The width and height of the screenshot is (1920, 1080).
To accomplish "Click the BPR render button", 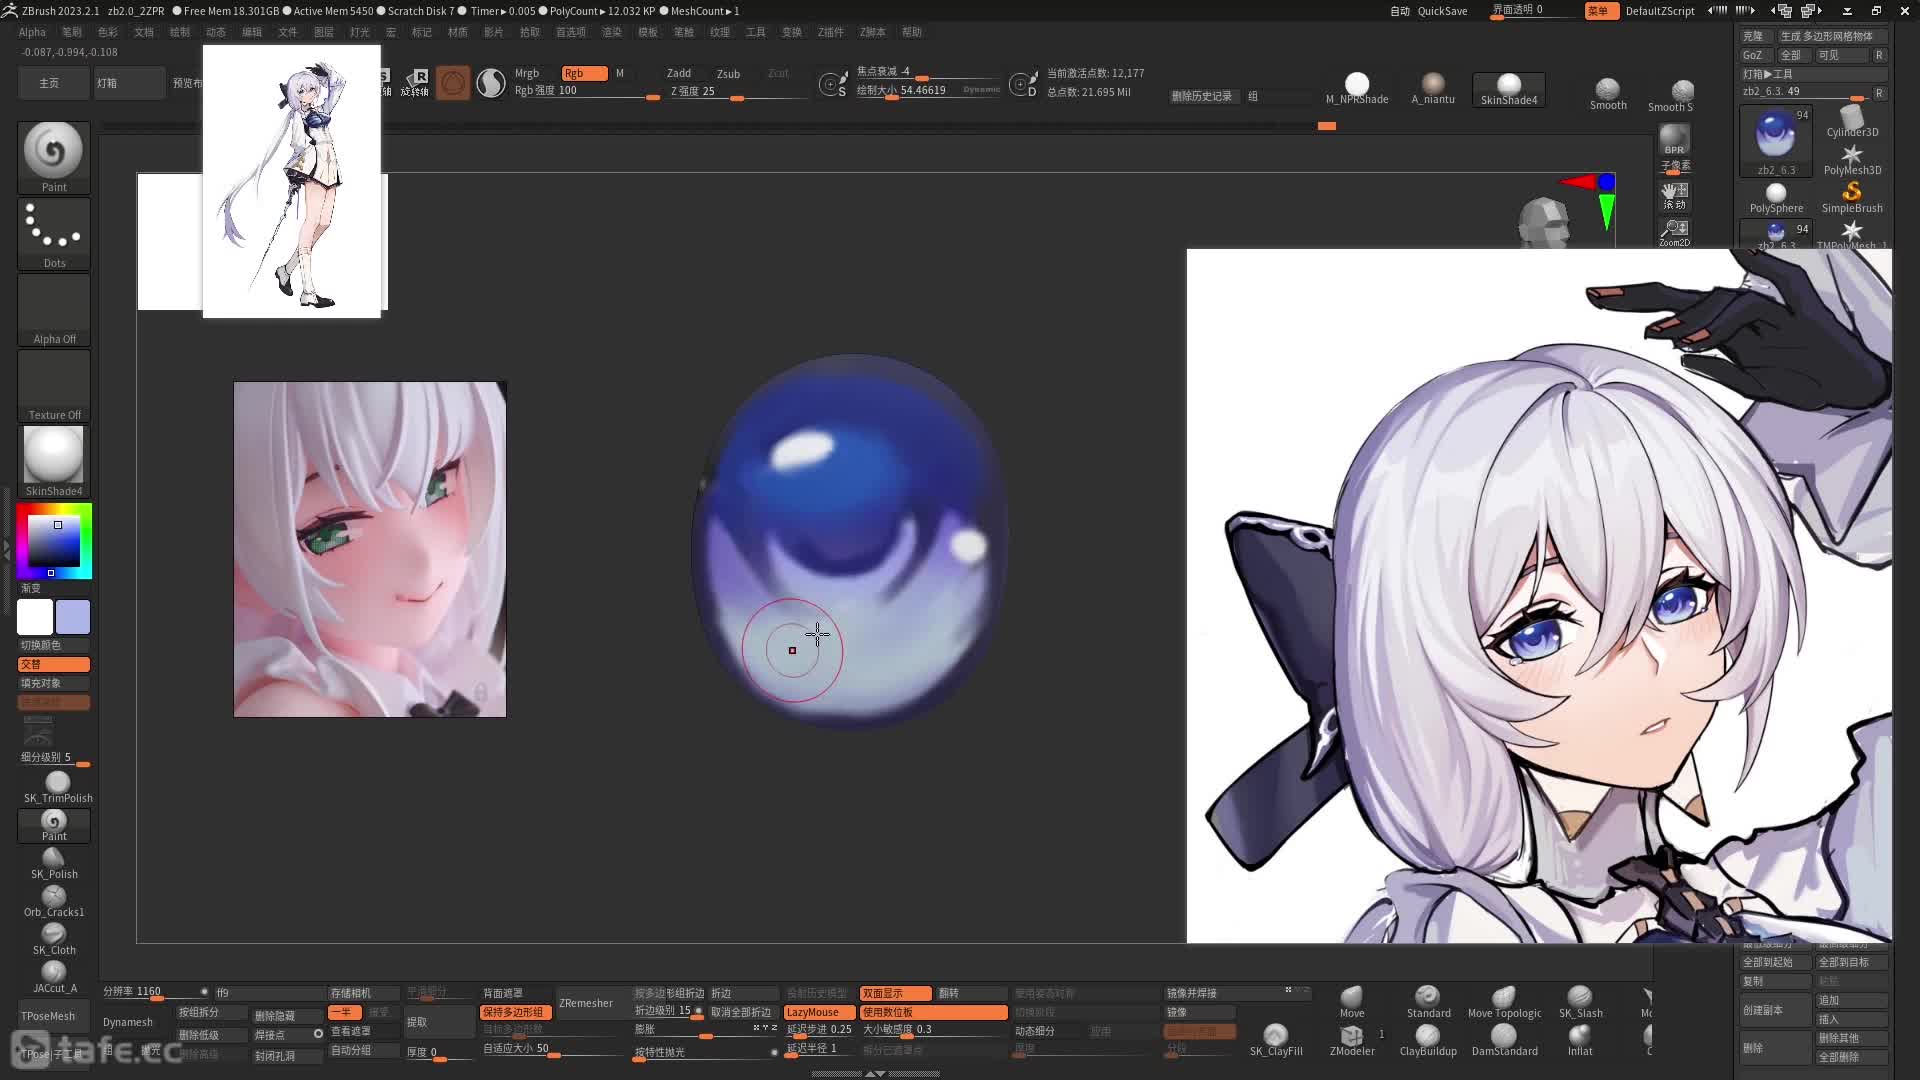I will (x=1675, y=140).
